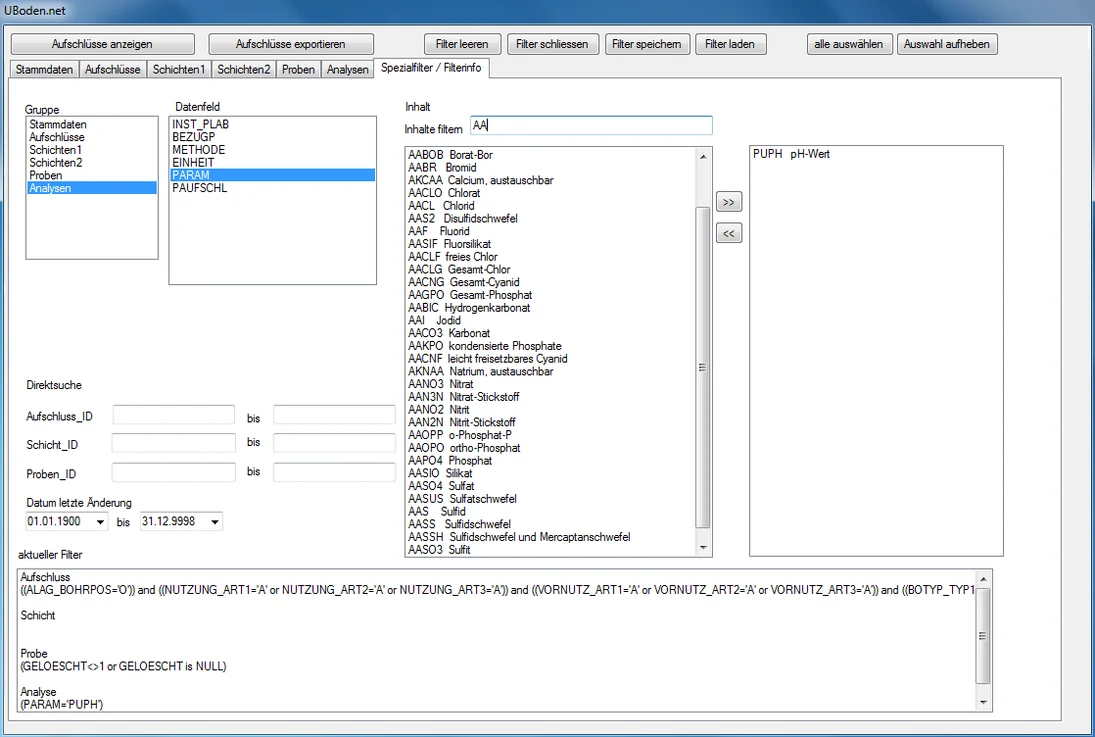The width and height of the screenshot is (1095, 737).
Task: Switch to the Stammdaten tab
Action: coord(44,69)
